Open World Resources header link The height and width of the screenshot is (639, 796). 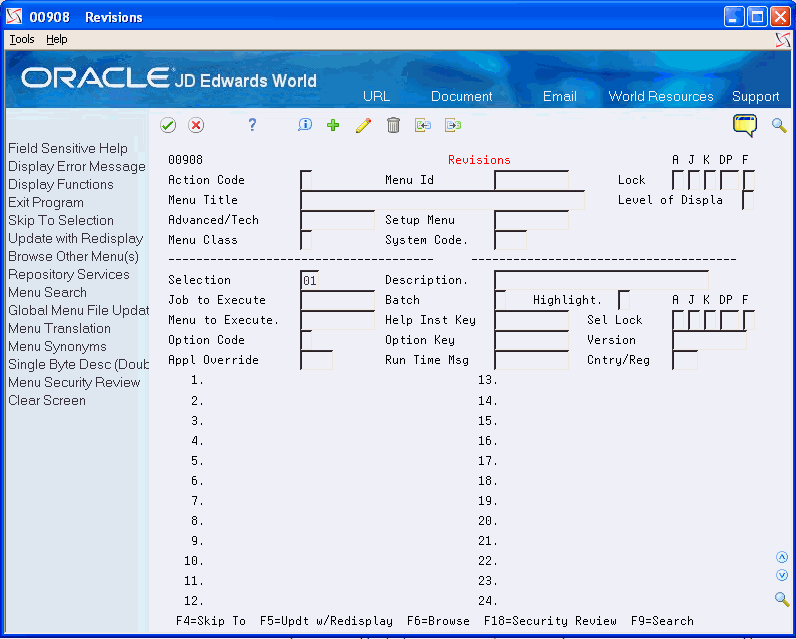(x=661, y=96)
